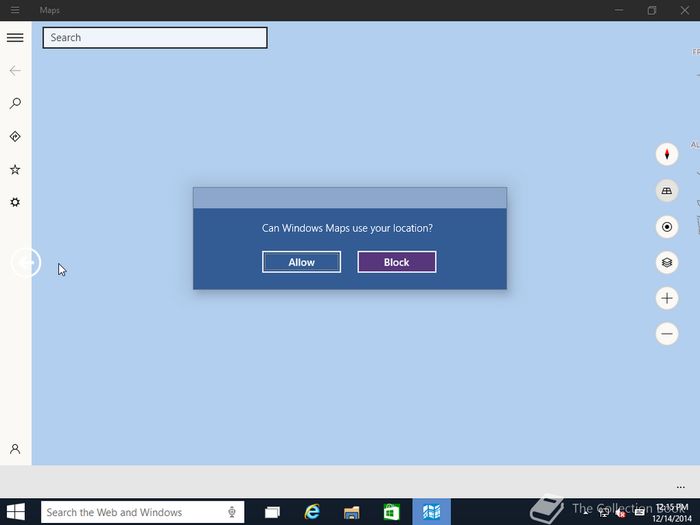Close the Maps window

pos(685,10)
